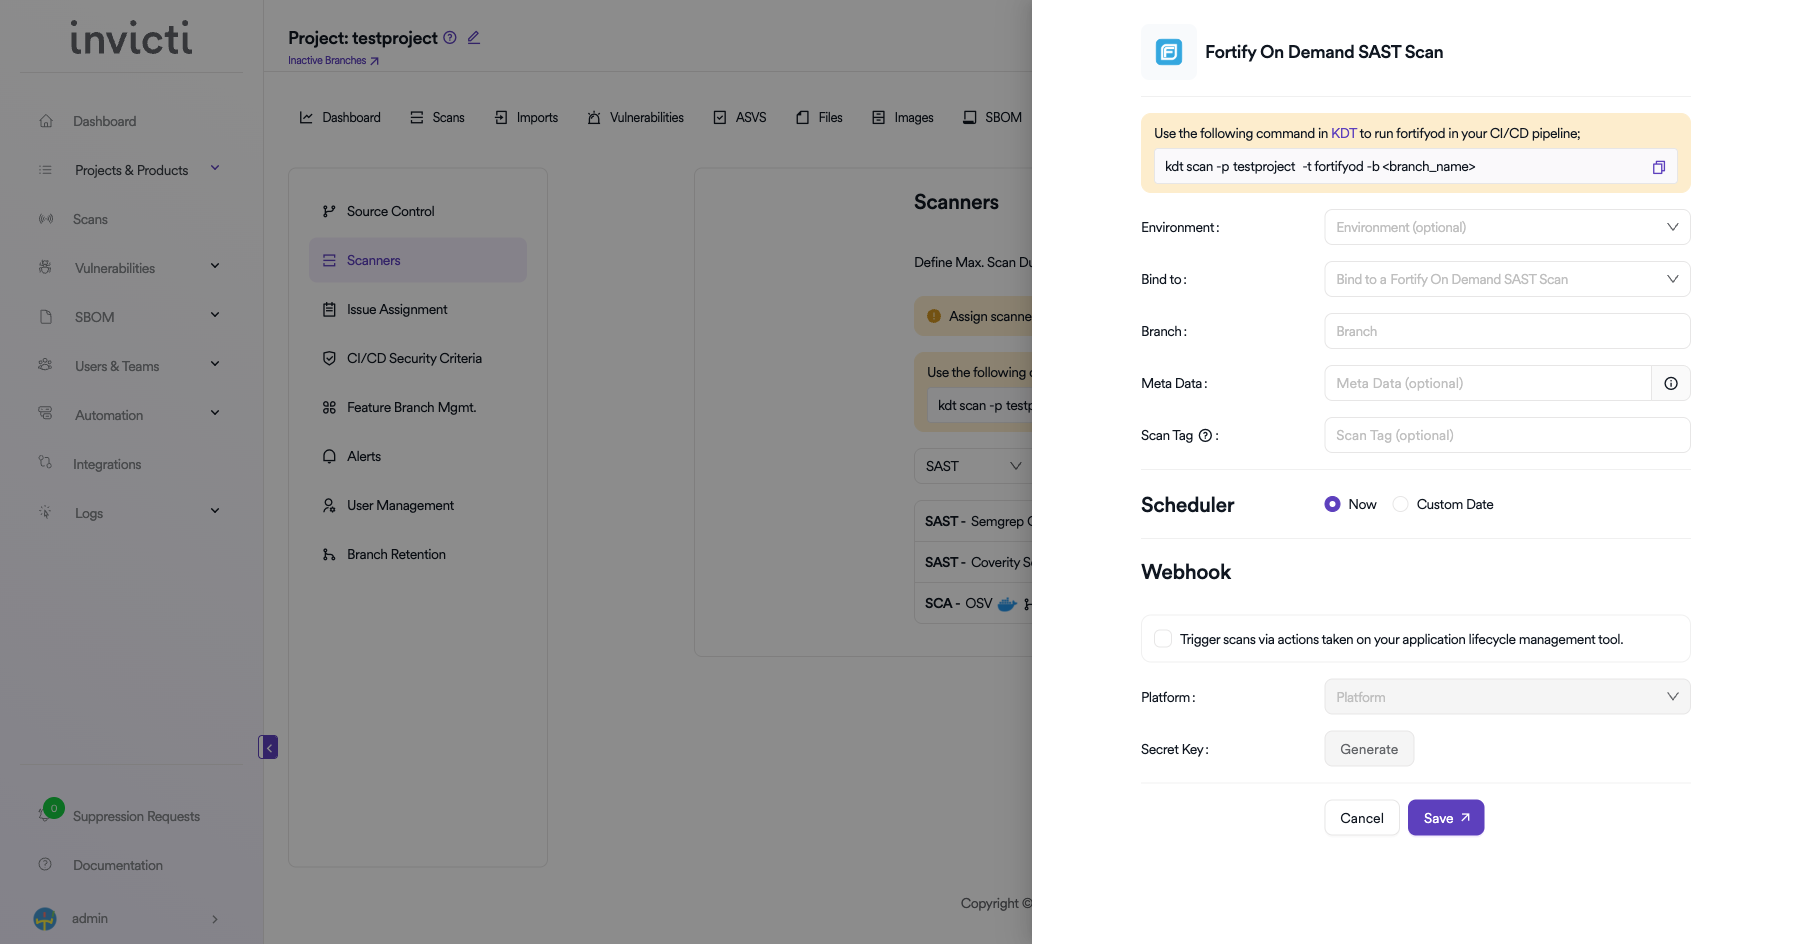Follow the KDT link
Viewport: 1800px width, 944px height.
click(x=1343, y=133)
